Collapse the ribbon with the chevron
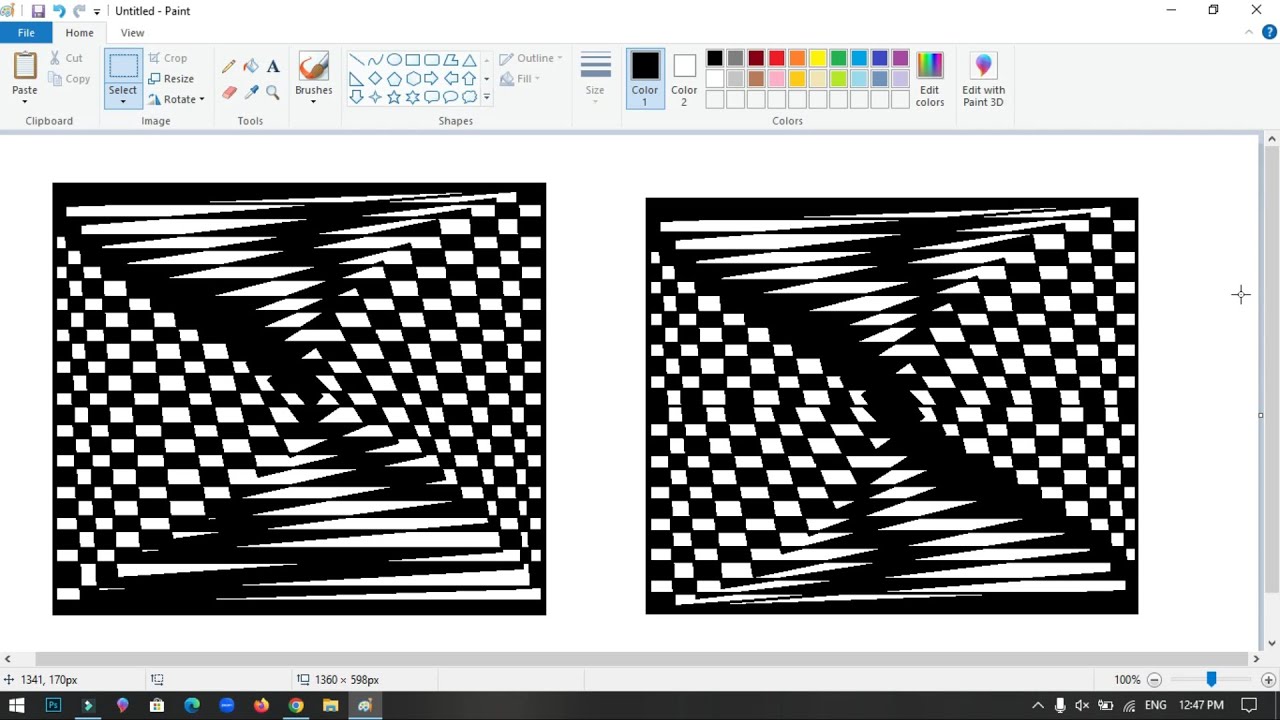 (x=1249, y=32)
